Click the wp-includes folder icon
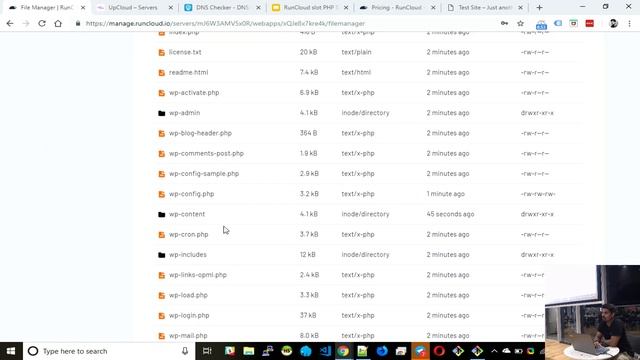 pyautogui.click(x=162, y=255)
